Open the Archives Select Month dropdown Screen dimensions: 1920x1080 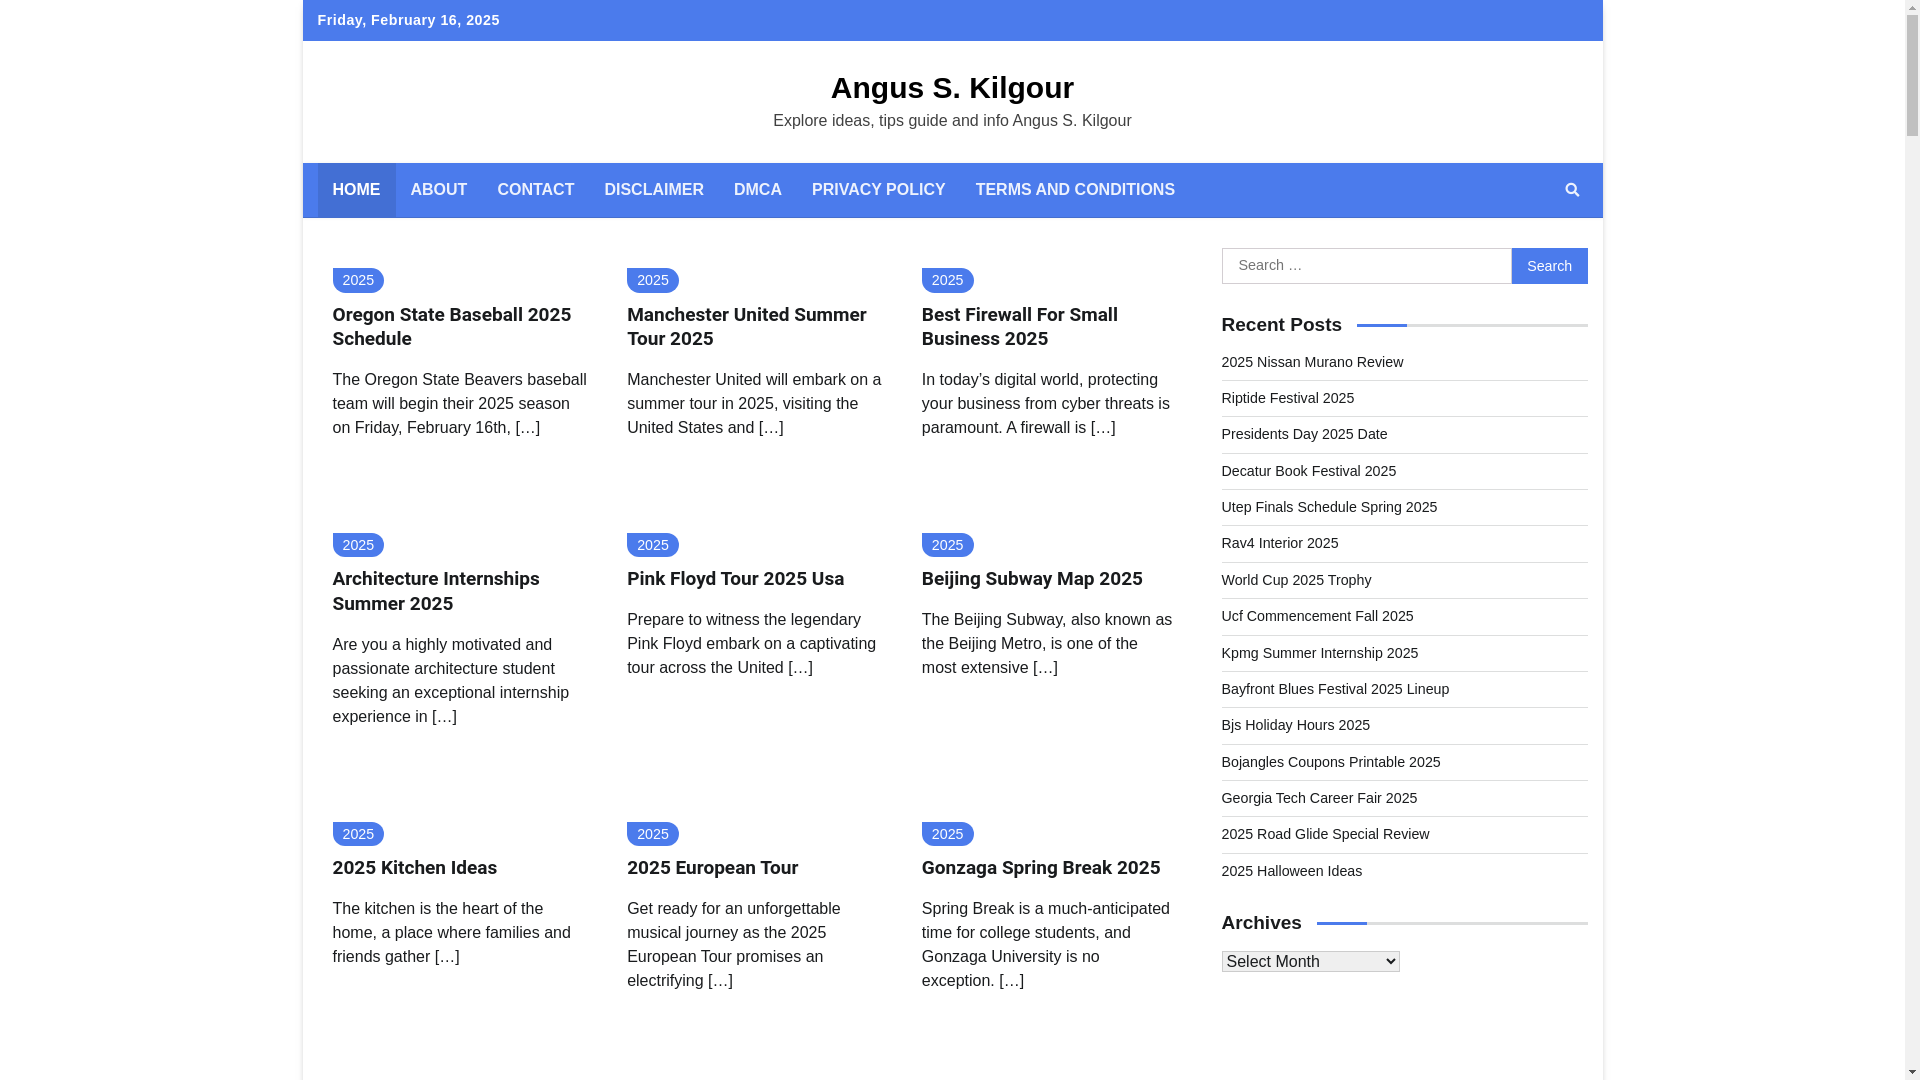click(1310, 961)
